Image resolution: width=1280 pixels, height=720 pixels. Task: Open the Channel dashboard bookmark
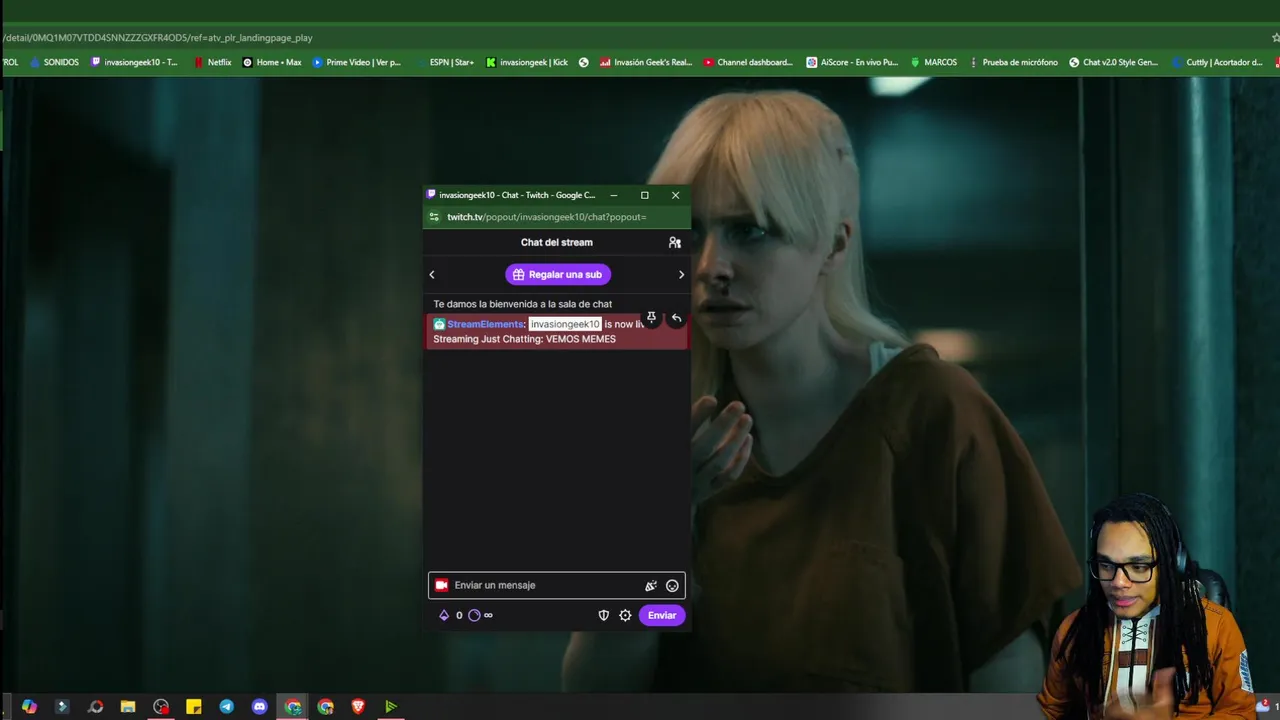[748, 62]
